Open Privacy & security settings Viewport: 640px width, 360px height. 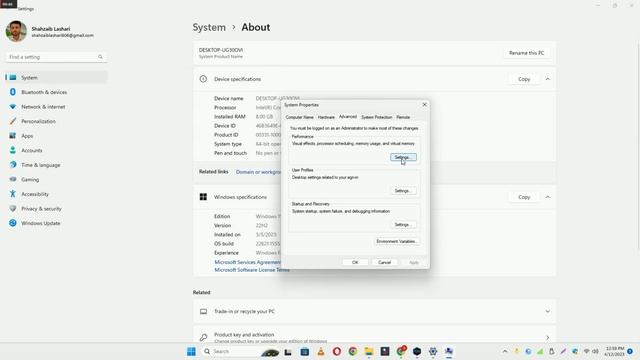[x=56, y=209]
